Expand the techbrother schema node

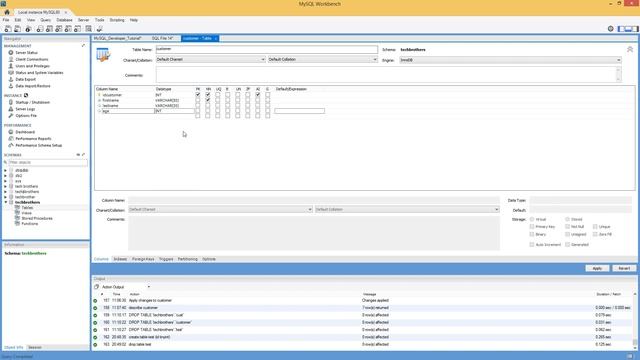coord(6,197)
